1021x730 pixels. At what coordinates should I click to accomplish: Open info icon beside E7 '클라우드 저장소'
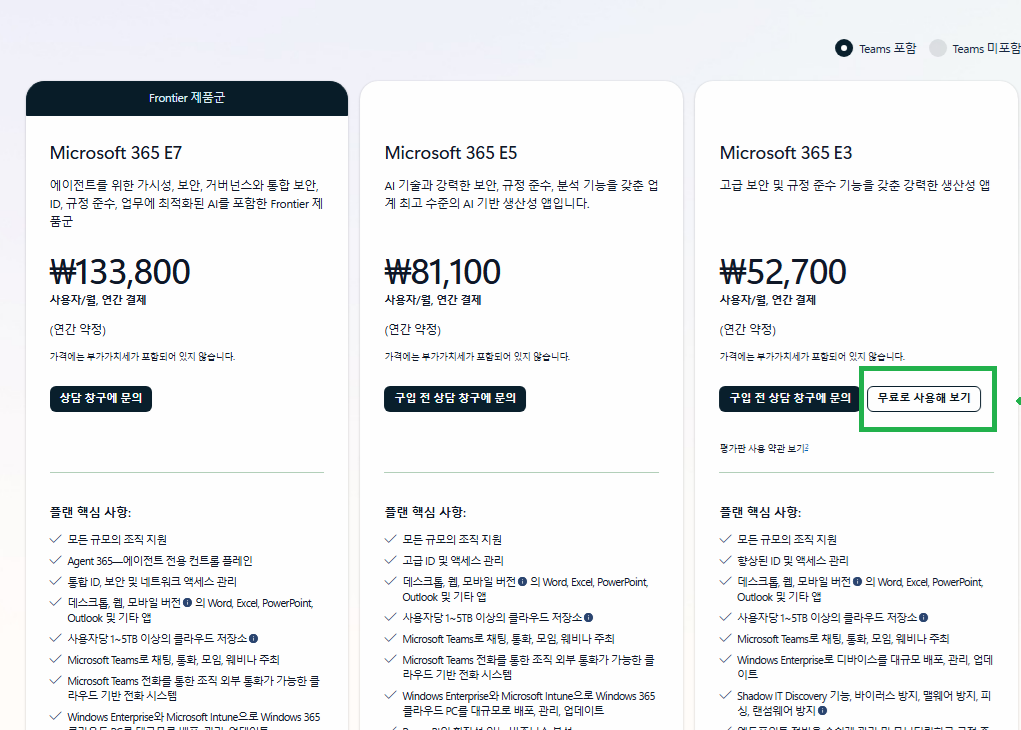(253, 638)
